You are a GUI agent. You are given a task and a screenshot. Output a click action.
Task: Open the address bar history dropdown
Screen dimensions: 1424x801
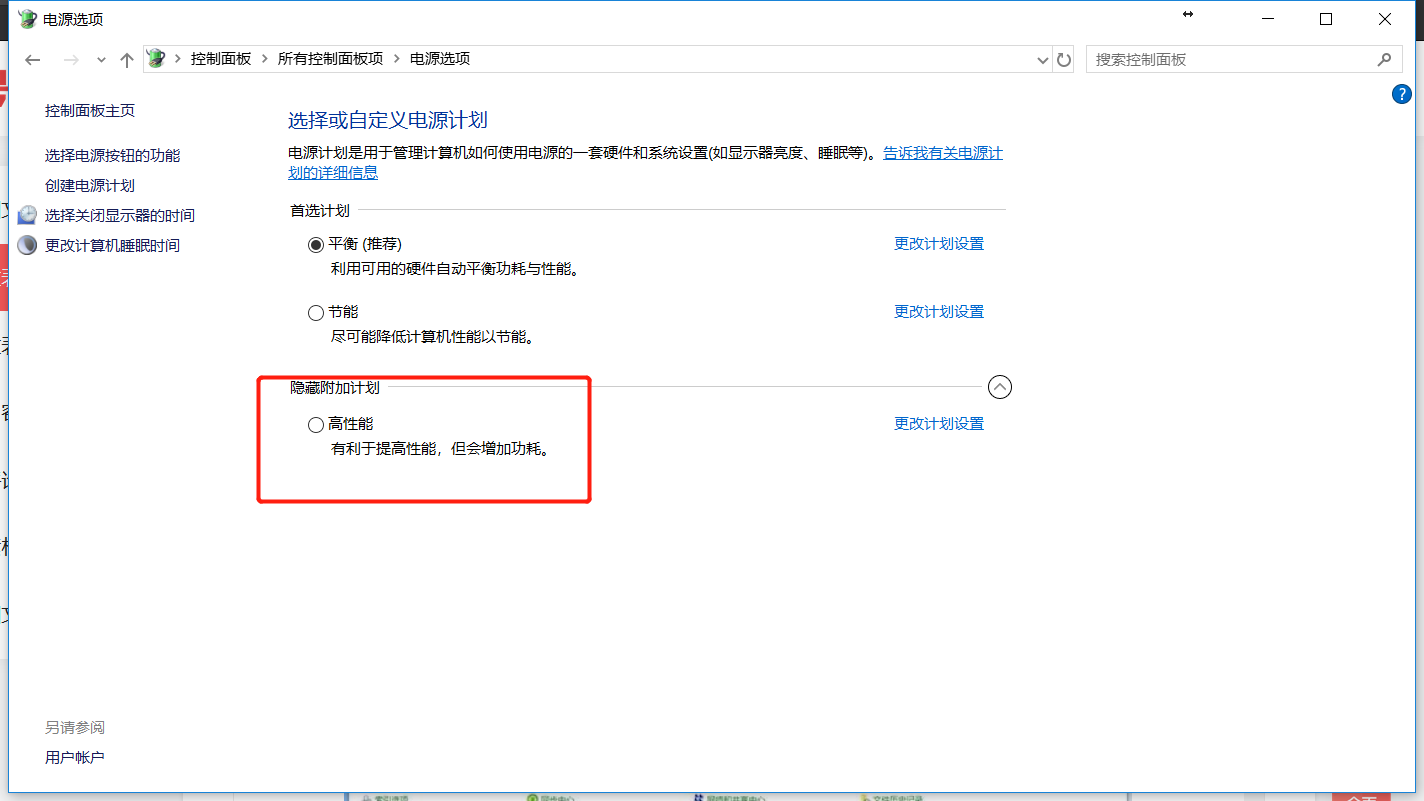click(x=1043, y=59)
